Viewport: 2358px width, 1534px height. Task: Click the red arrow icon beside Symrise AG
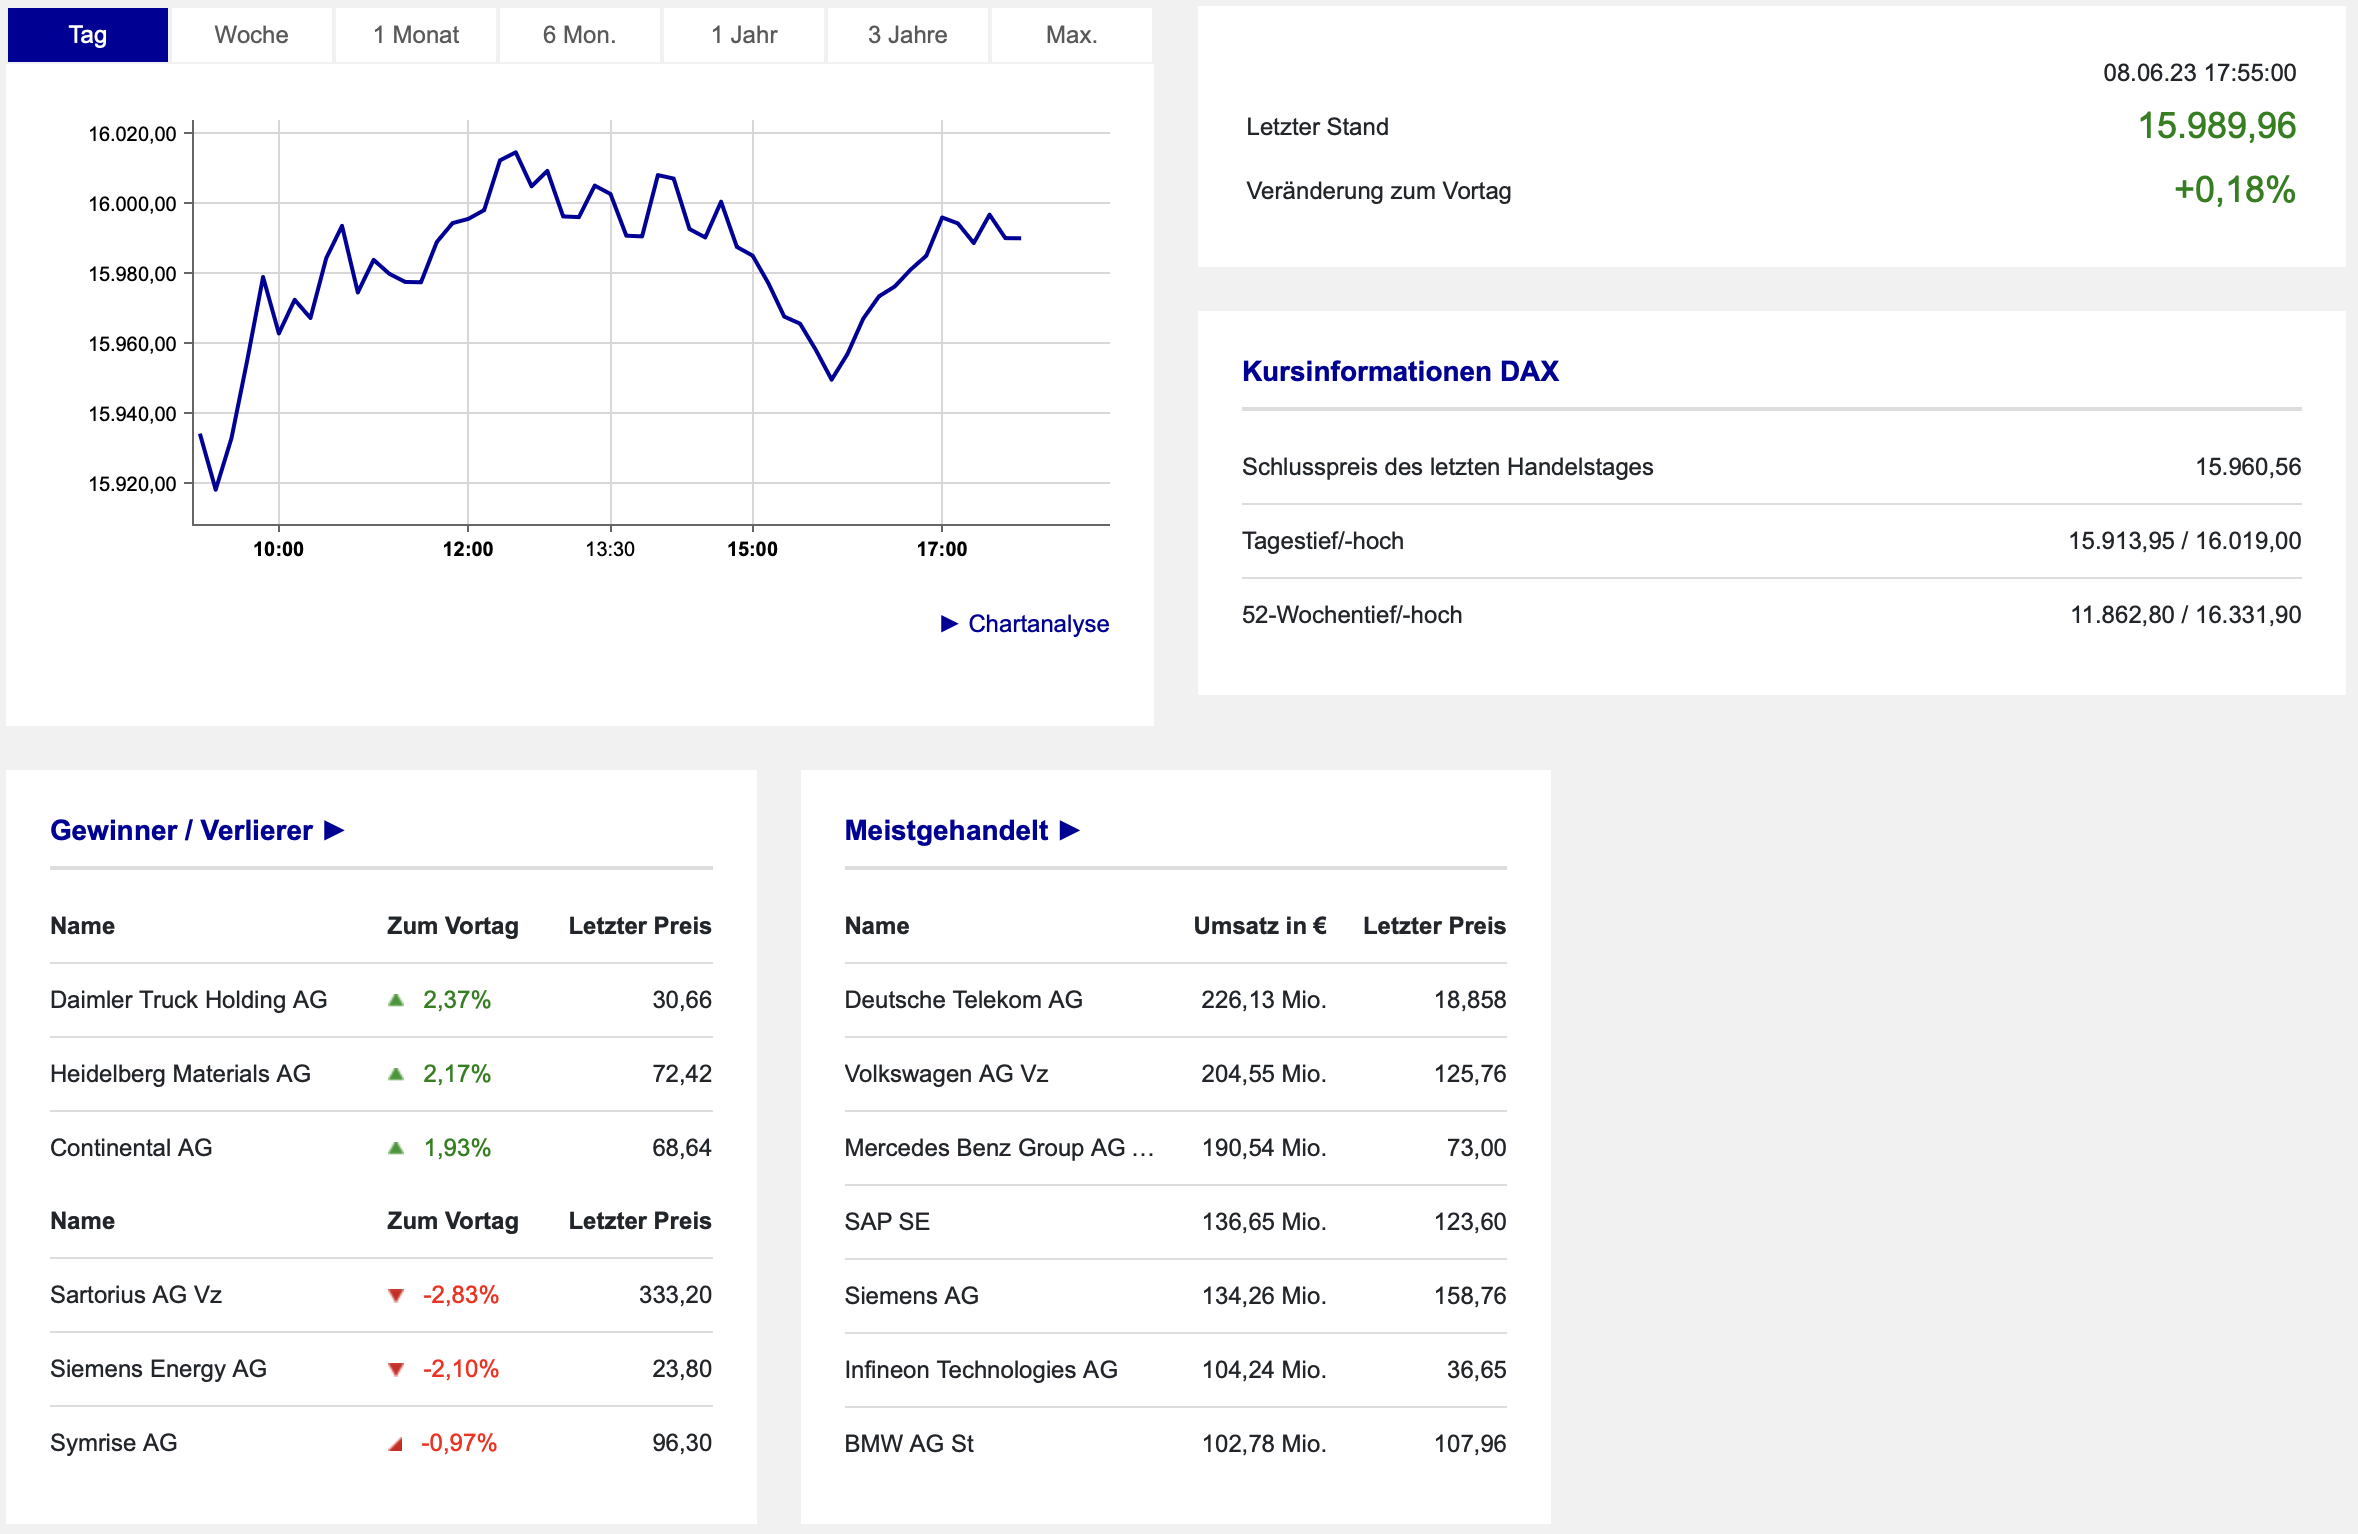point(396,1444)
